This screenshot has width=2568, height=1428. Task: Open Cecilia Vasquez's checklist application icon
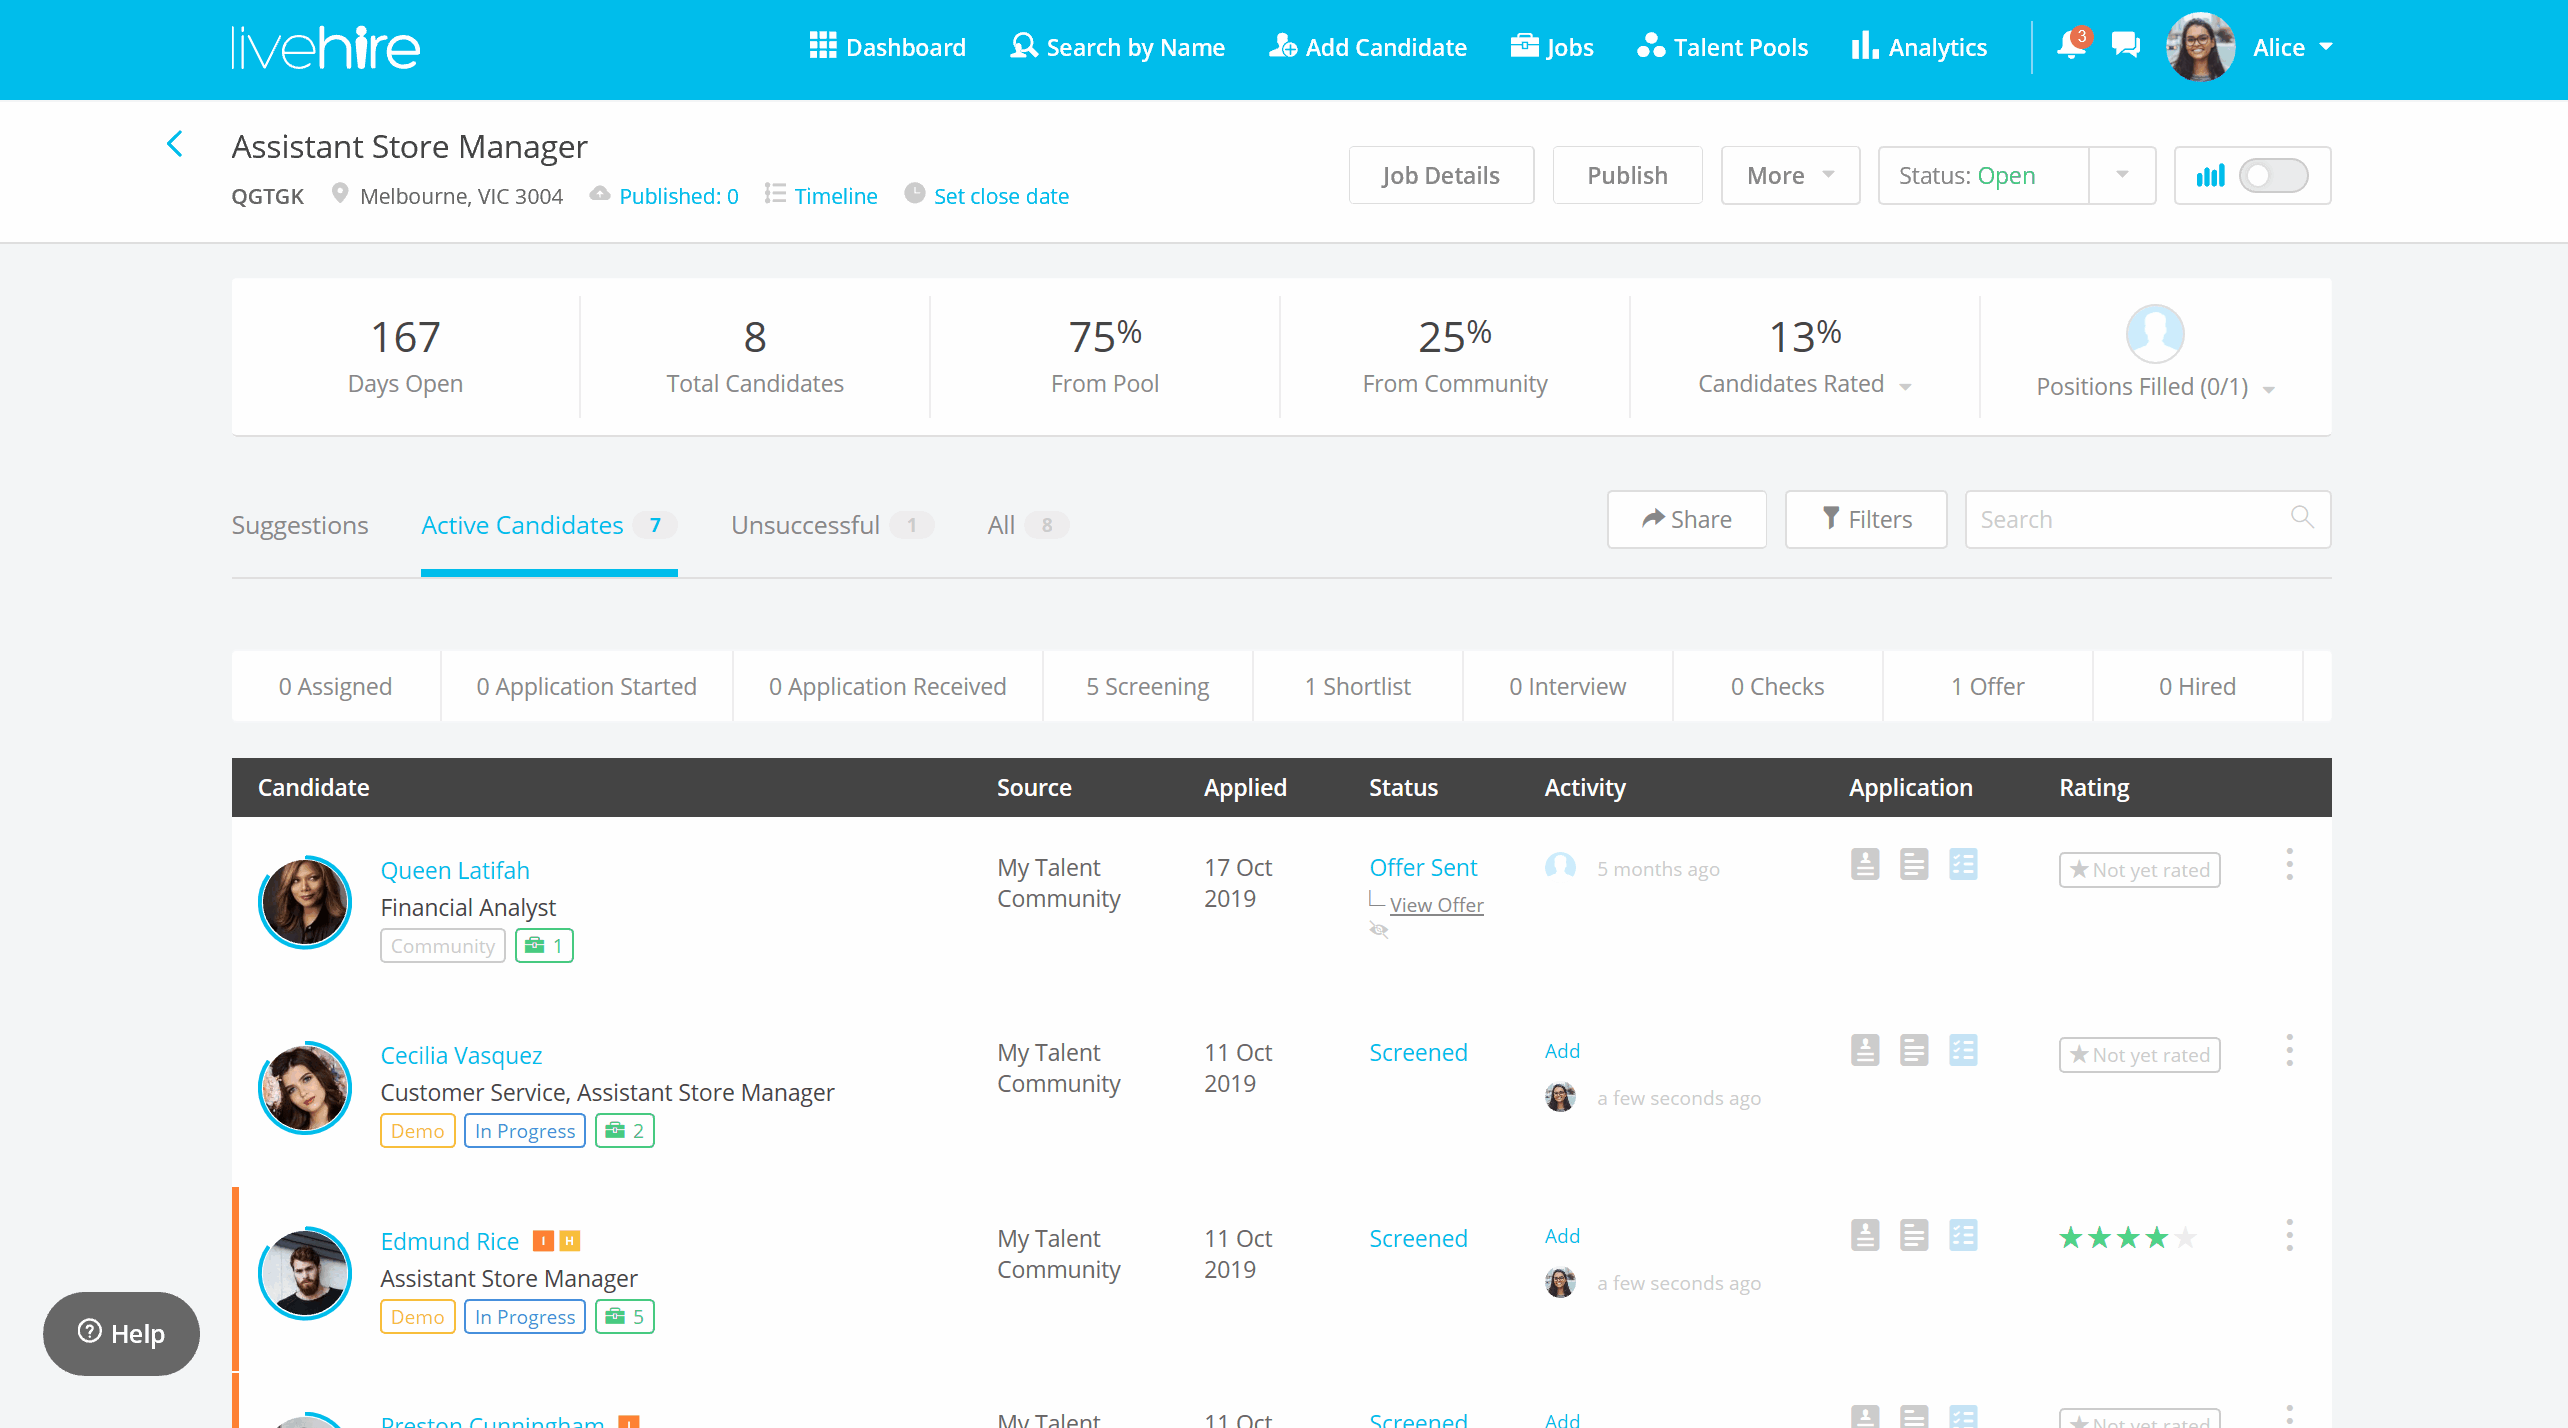(1963, 1050)
